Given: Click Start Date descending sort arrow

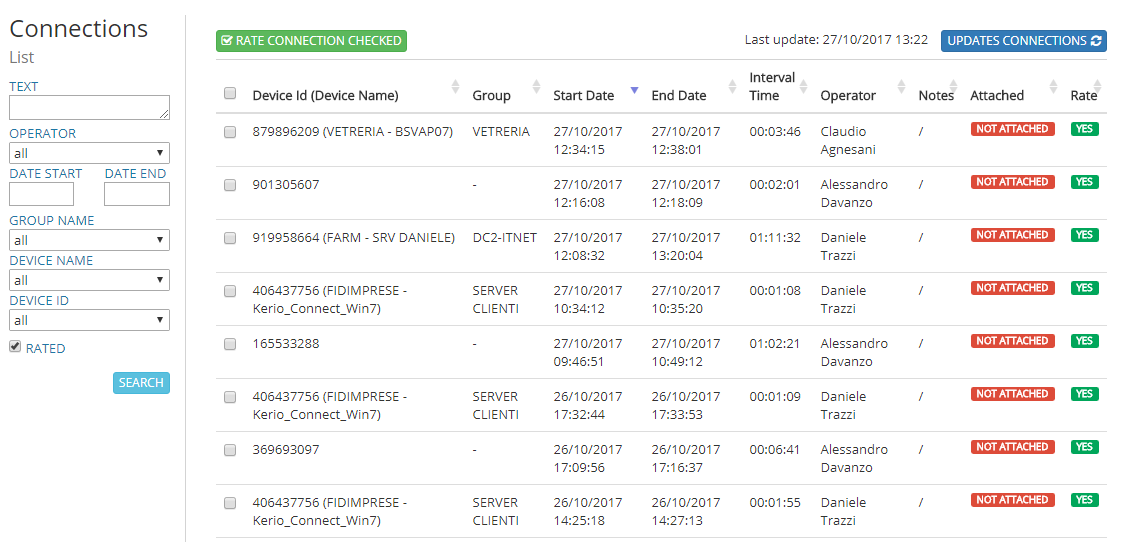Looking at the screenshot, I should (634, 91).
